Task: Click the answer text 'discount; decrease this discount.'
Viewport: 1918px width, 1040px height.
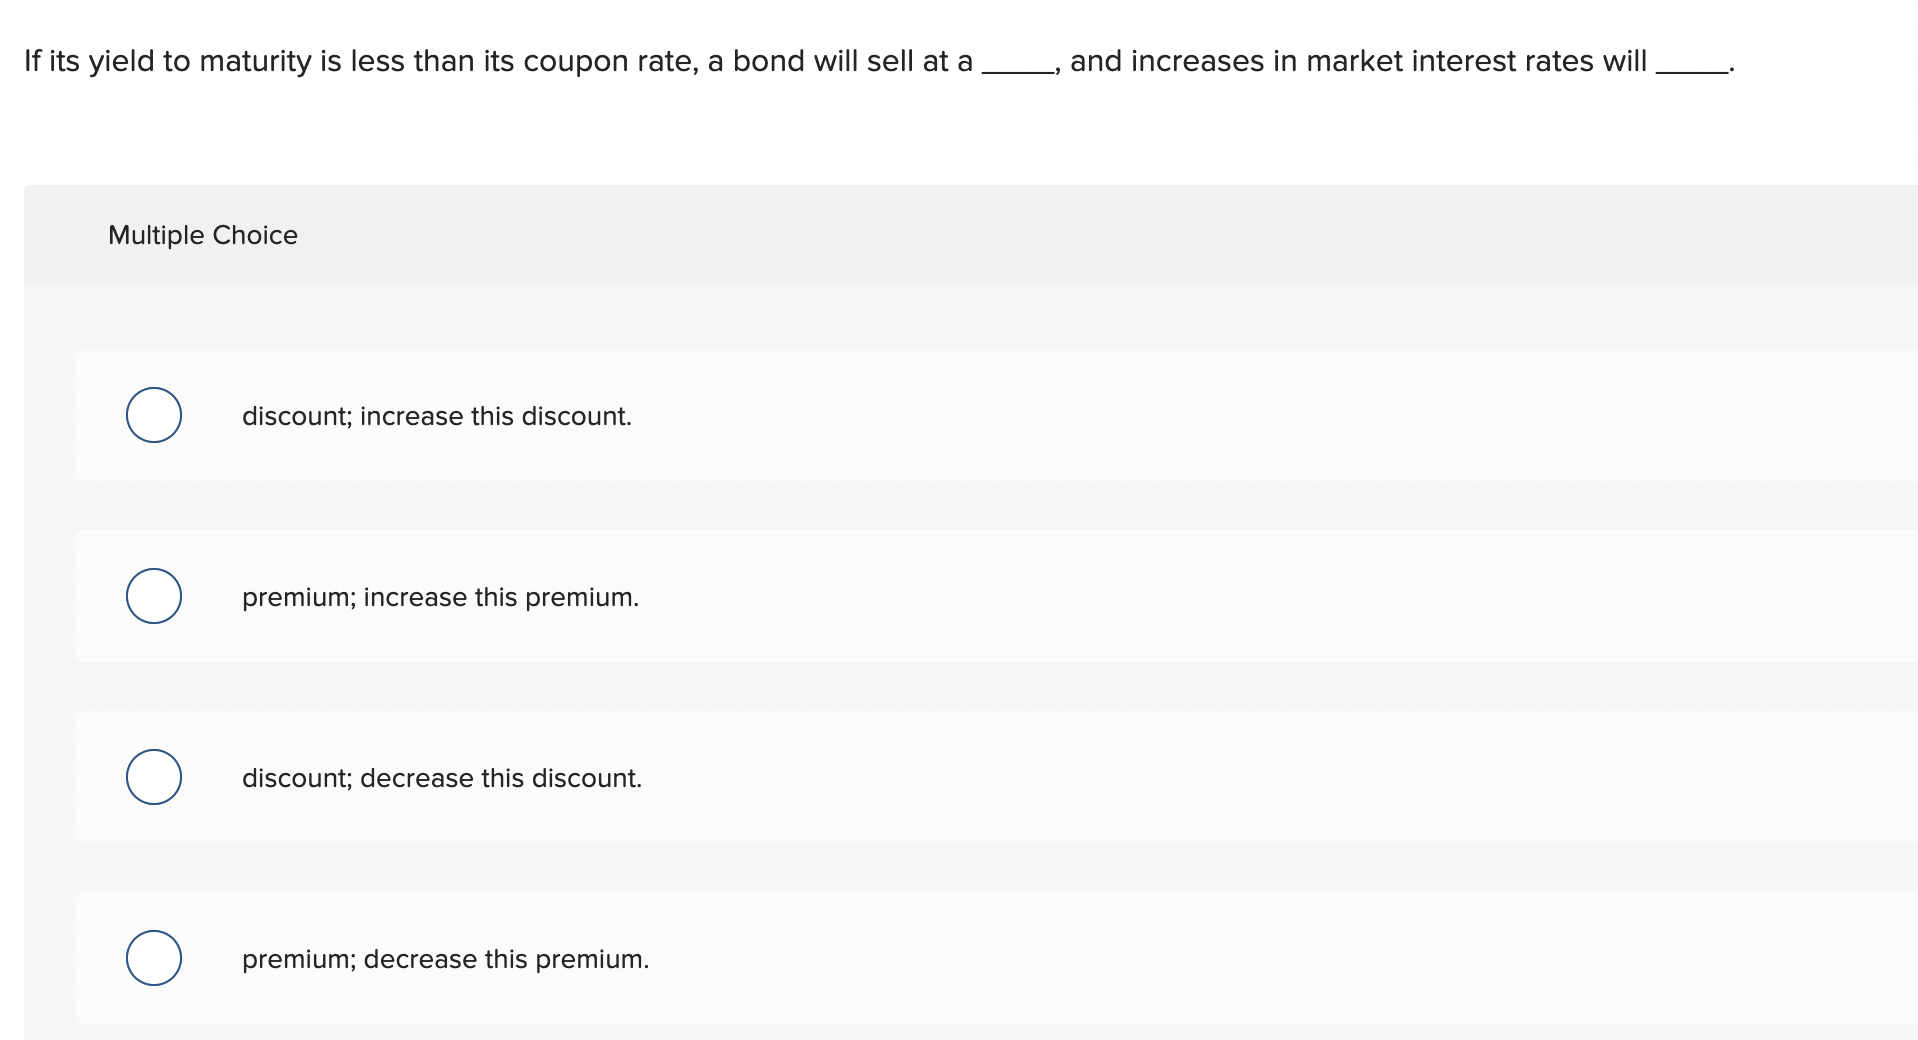Action: tap(442, 778)
